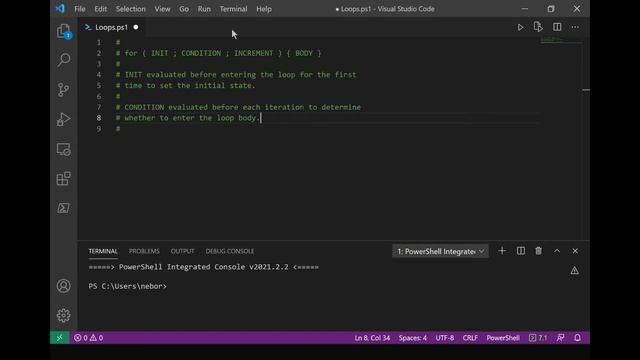640x360 pixels.
Task: Open PowerShell version 7.1 session menu
Action: click(538, 338)
